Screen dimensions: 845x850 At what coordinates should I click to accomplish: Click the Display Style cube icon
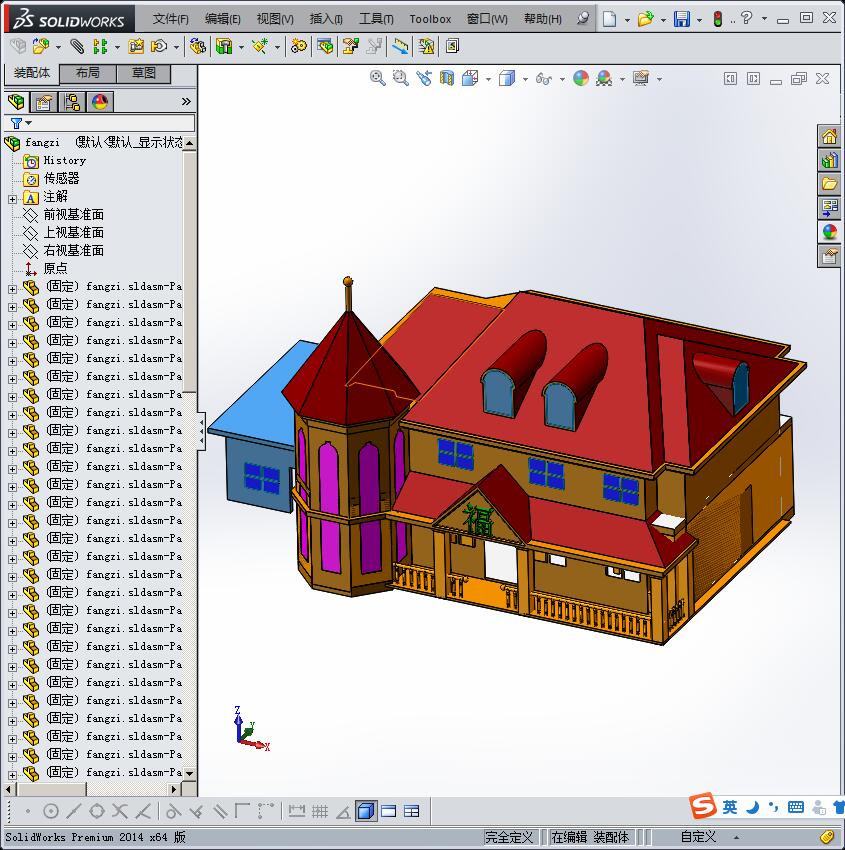507,78
